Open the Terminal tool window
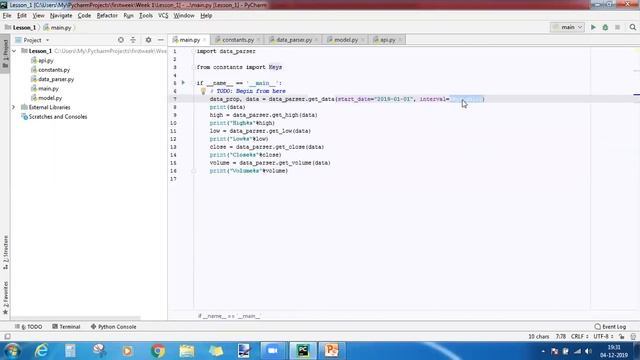Image resolution: width=640 pixels, height=360 pixels. (x=66, y=327)
